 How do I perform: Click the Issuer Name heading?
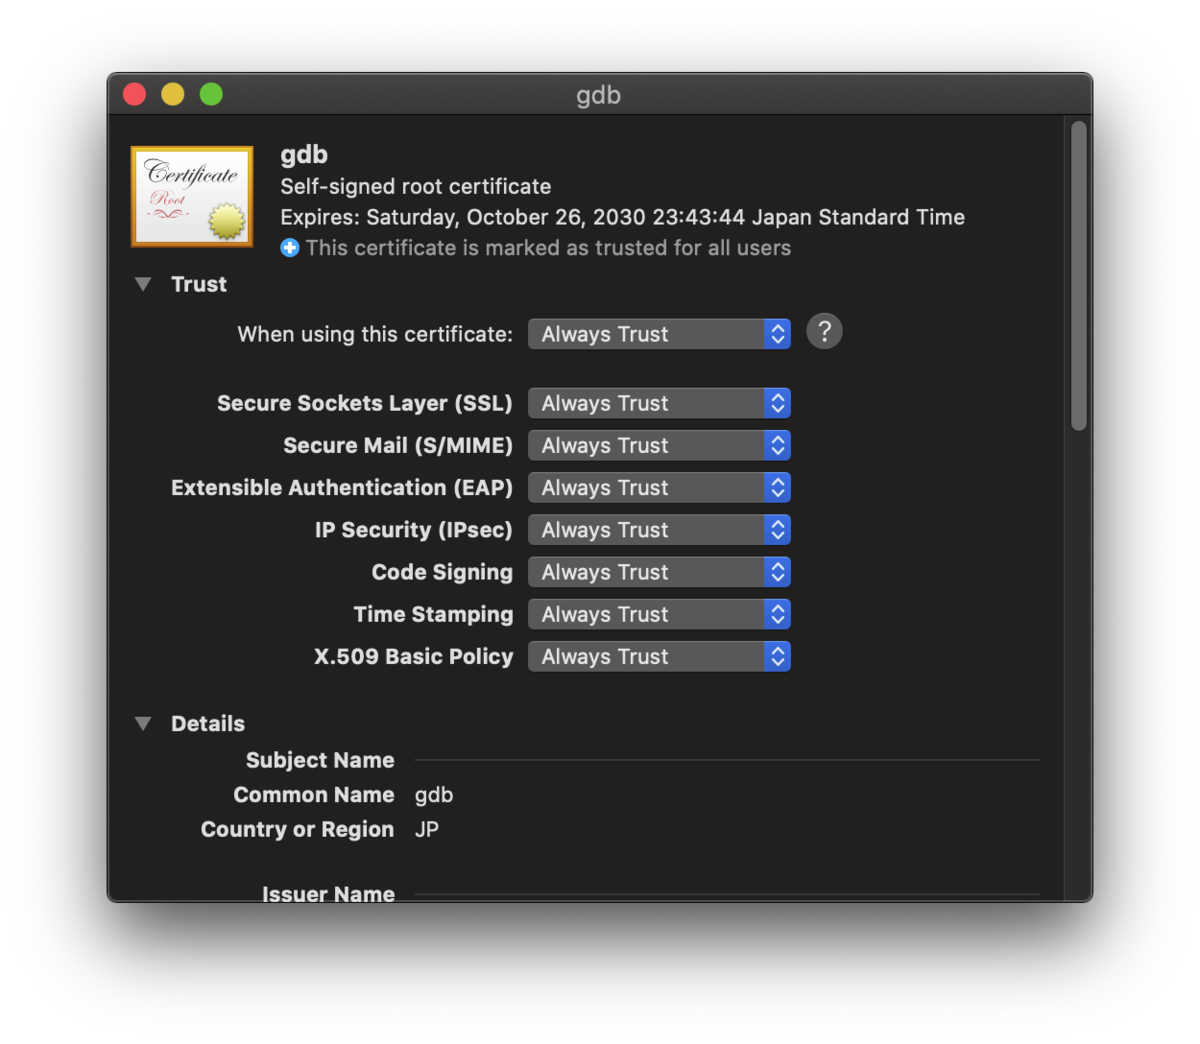click(x=328, y=893)
